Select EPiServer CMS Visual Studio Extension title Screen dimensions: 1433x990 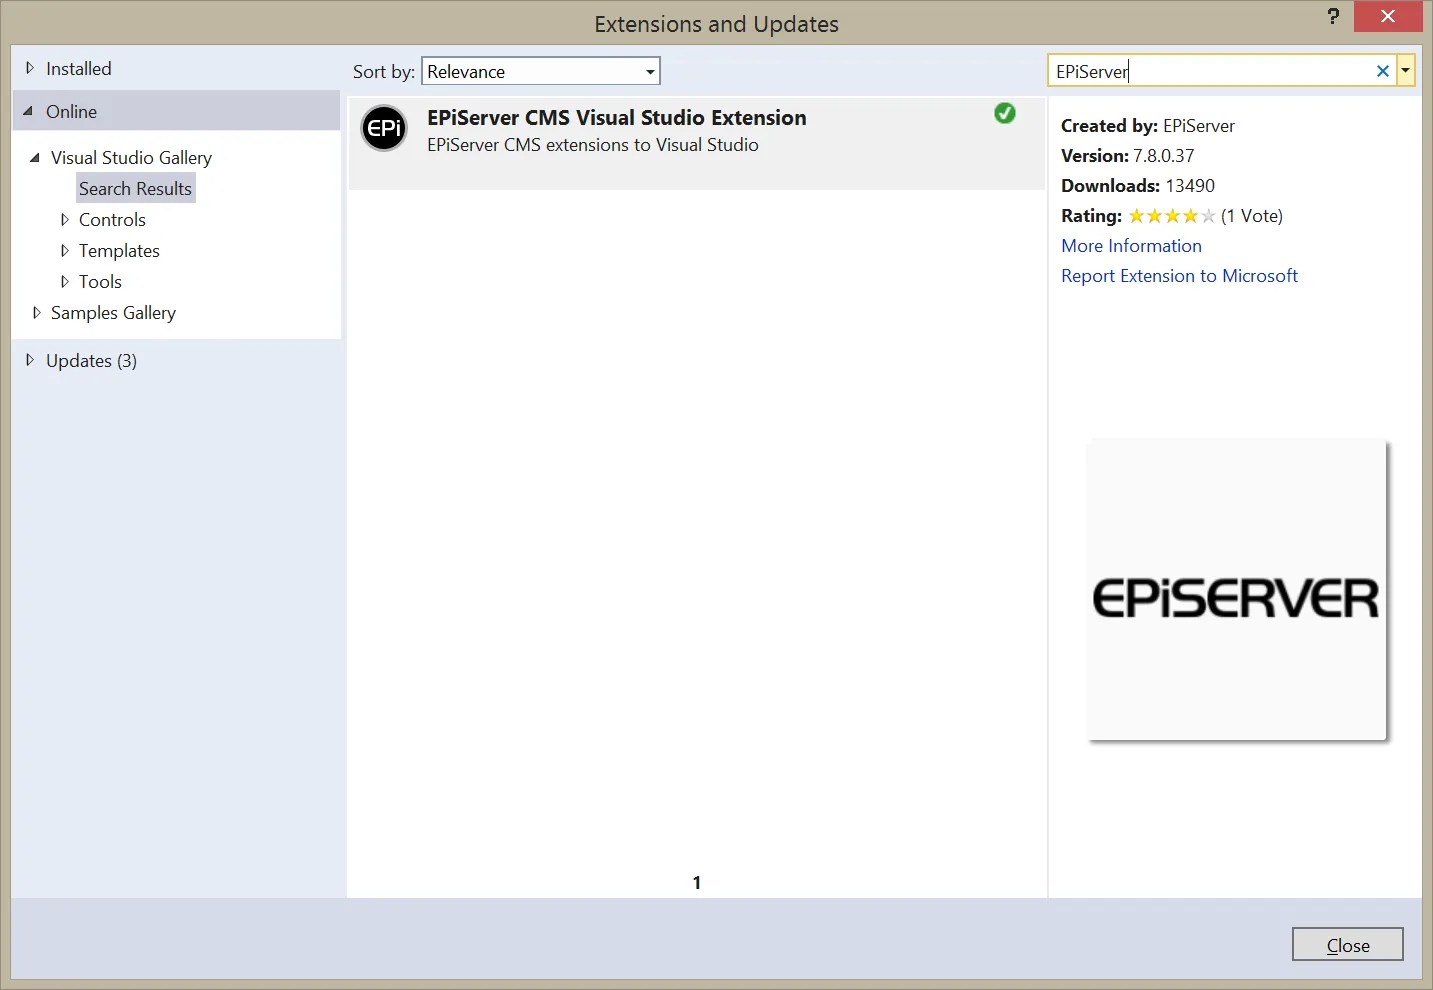[x=616, y=117]
